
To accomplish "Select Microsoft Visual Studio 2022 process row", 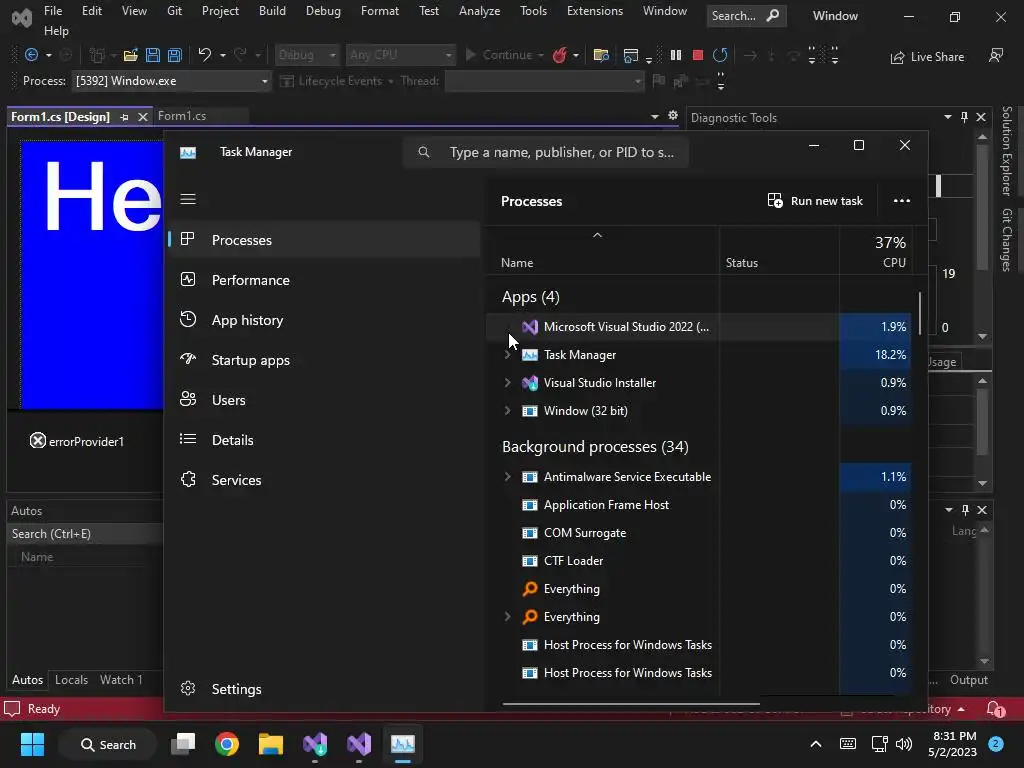I will (x=699, y=327).
